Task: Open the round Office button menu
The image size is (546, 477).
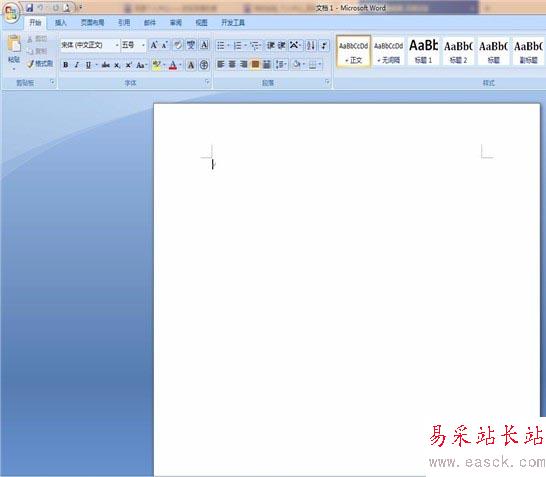Action: (11, 13)
